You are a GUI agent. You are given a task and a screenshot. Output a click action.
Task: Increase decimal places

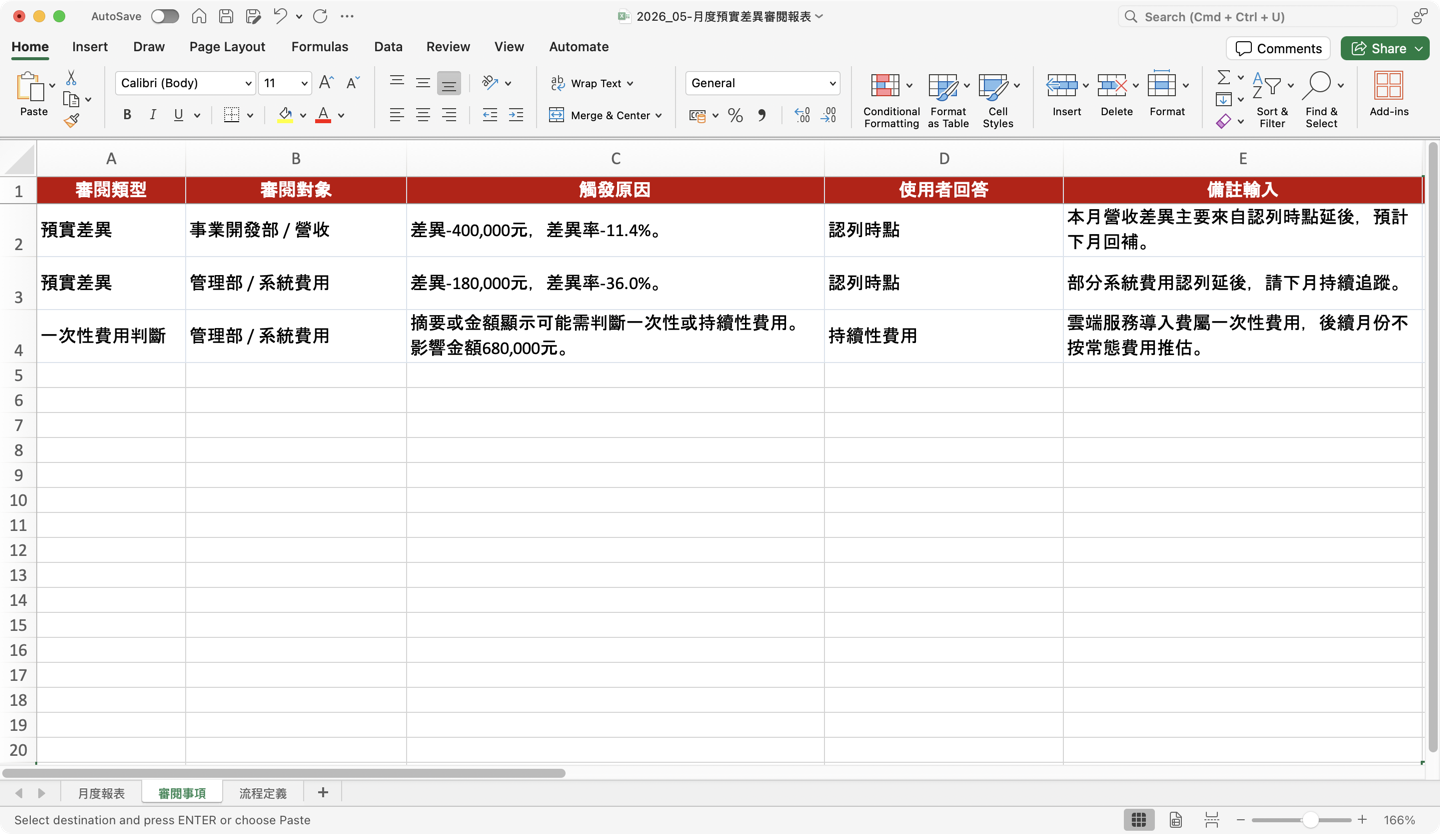click(802, 116)
